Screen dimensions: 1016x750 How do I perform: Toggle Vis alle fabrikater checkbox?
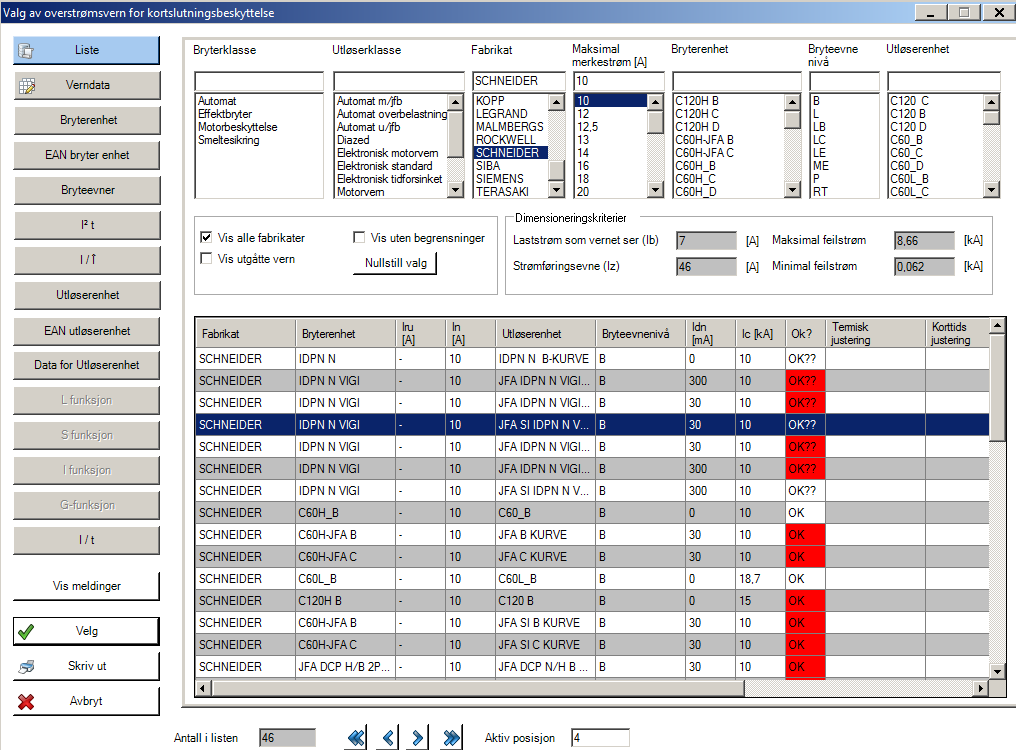click(206, 237)
